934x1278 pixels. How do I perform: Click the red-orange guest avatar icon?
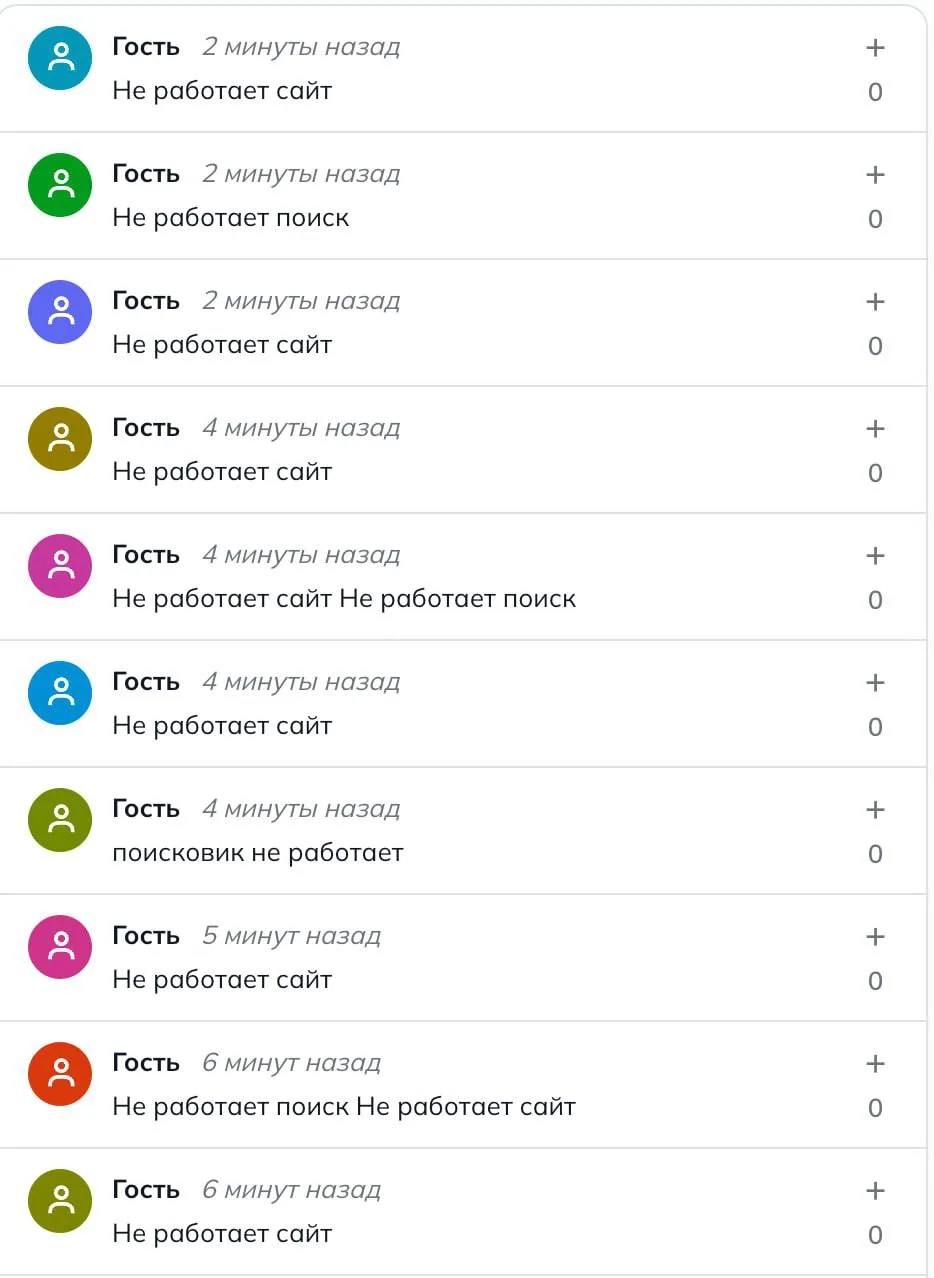coord(60,1074)
